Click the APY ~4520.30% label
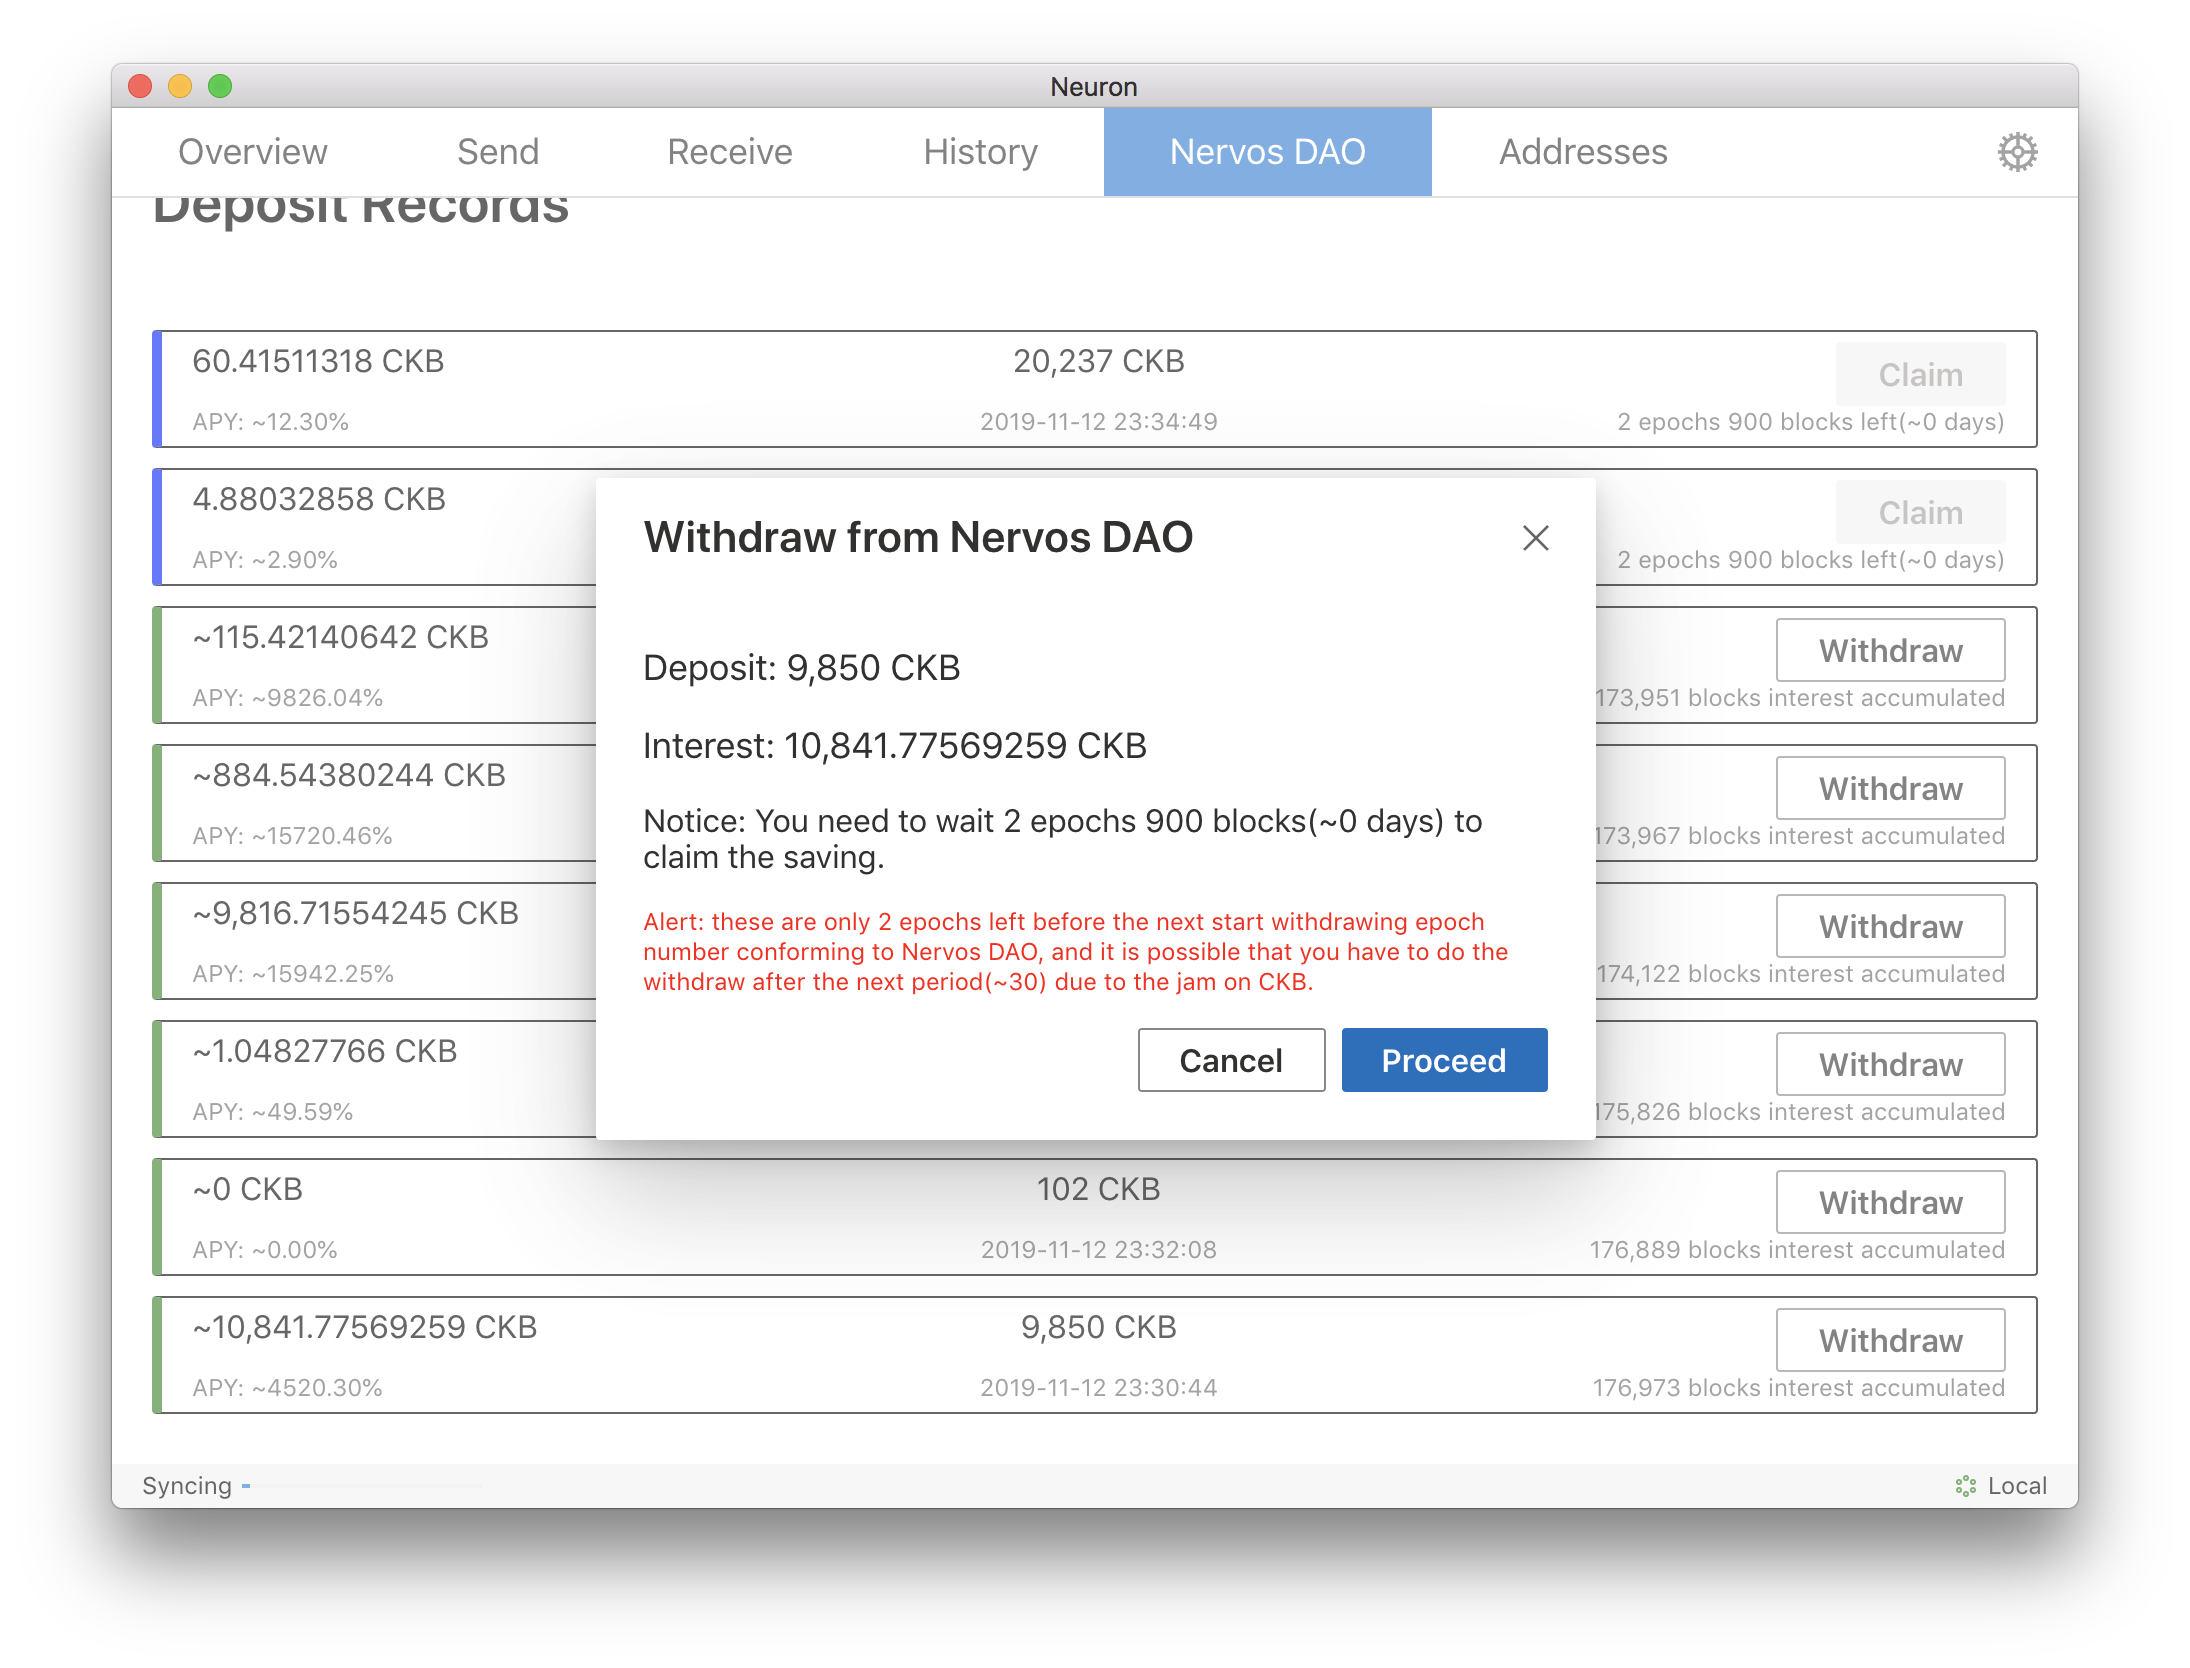The width and height of the screenshot is (2190, 1668). tap(288, 1388)
